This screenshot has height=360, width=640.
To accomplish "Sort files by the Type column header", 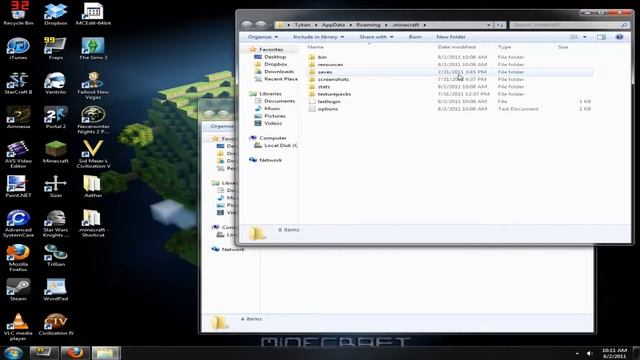I will pos(504,47).
